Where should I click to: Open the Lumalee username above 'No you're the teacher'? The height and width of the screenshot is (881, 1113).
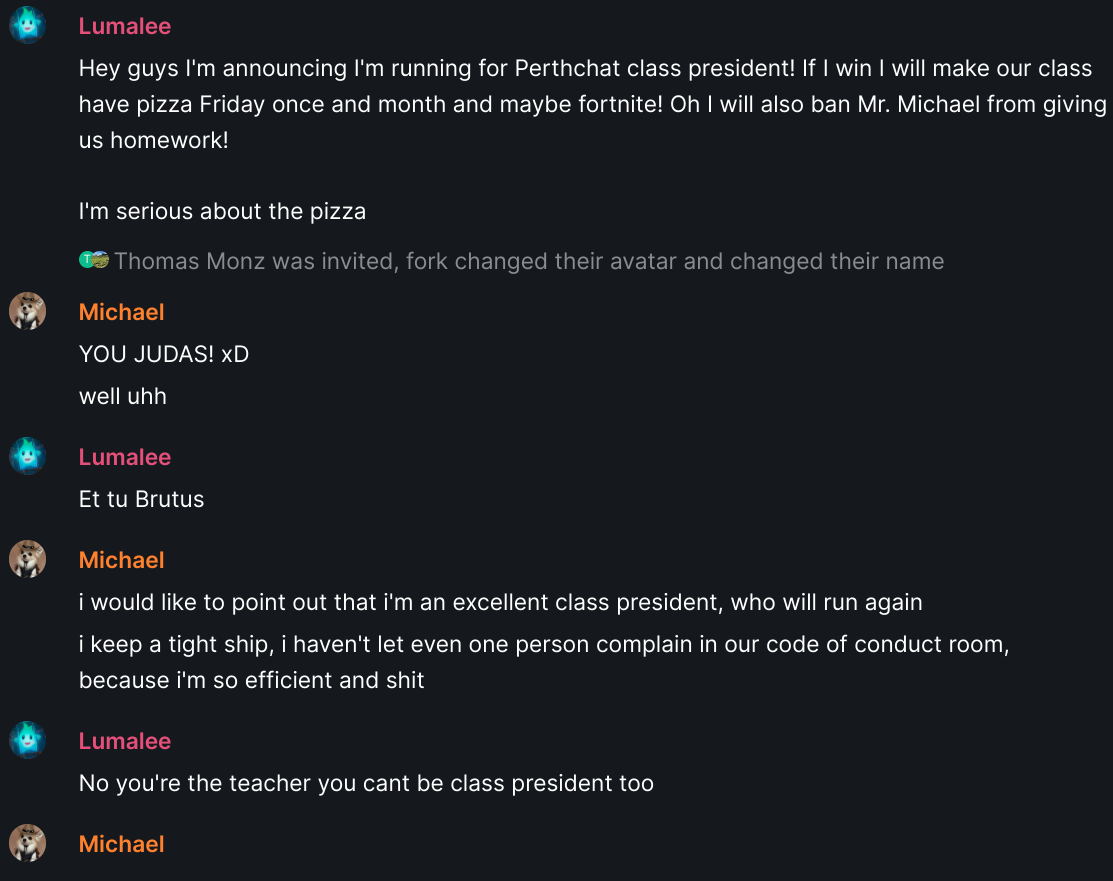pyautogui.click(x=125, y=741)
